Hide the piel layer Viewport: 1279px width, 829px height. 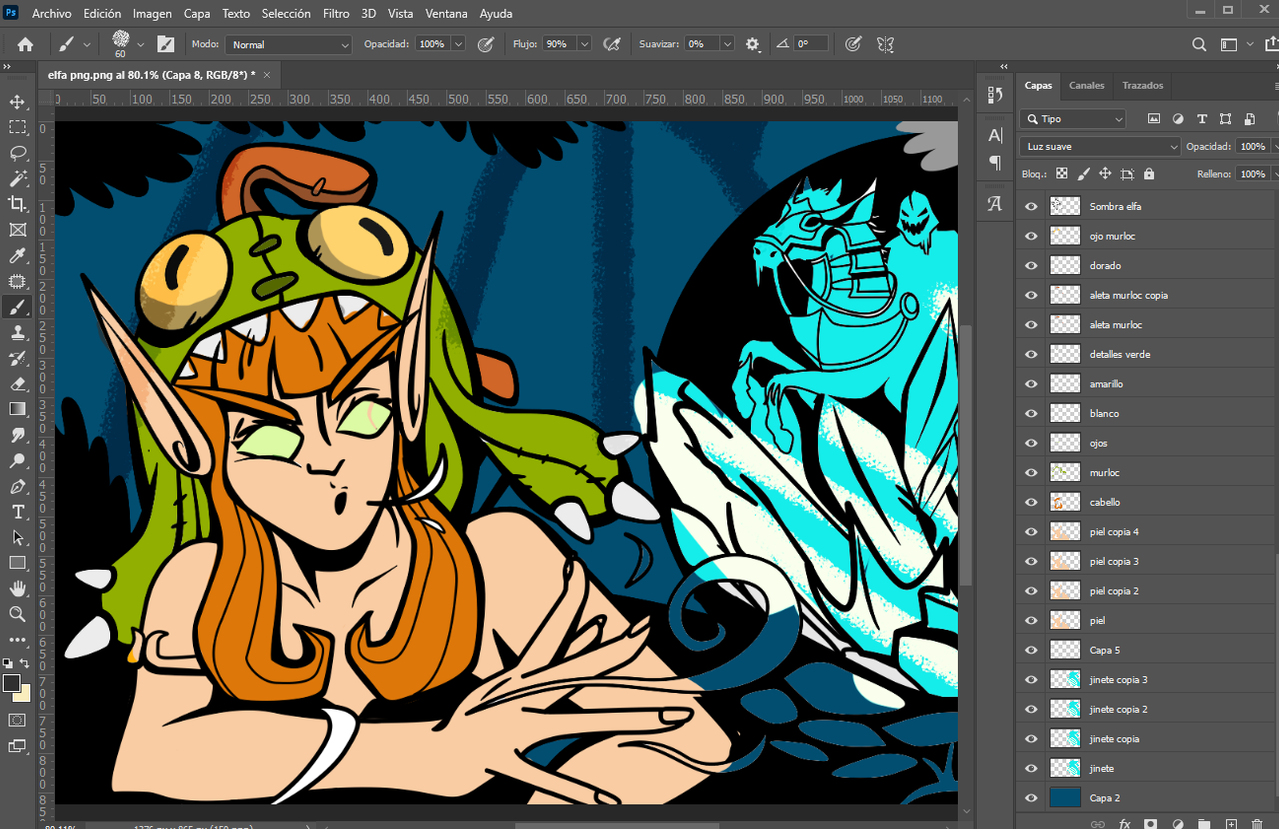[1031, 620]
